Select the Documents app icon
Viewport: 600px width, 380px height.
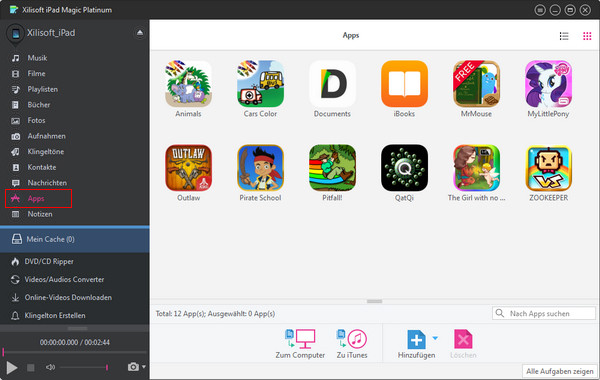(332, 84)
